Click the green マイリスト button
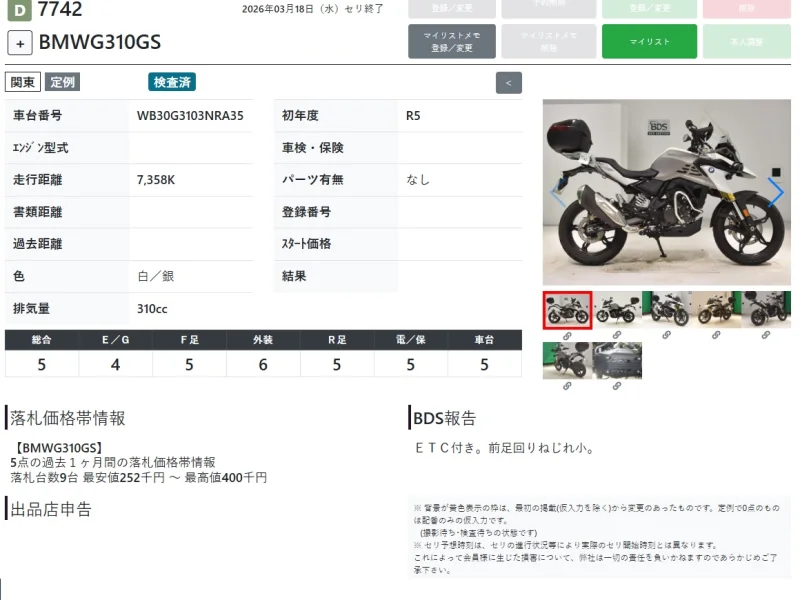Viewport: 800px width, 600px height. pyautogui.click(x=649, y=41)
